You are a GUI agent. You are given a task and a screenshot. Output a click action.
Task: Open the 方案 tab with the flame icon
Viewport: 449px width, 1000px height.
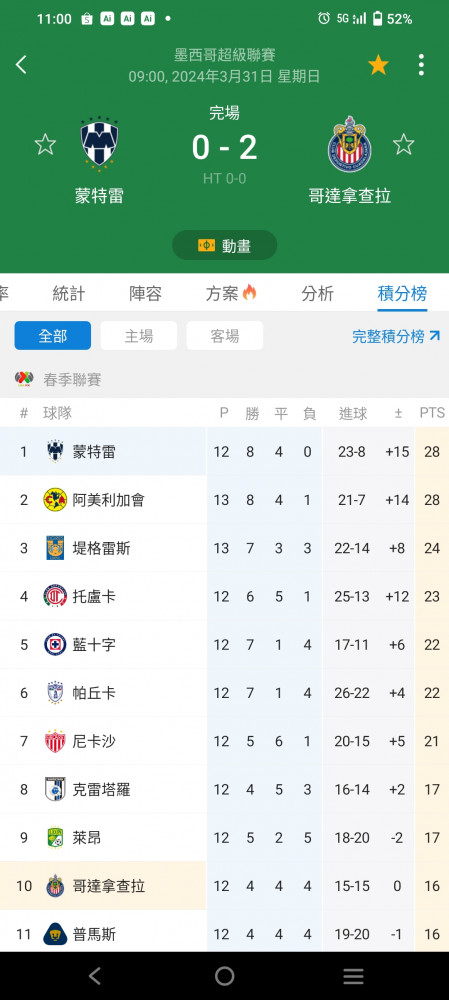click(x=231, y=293)
